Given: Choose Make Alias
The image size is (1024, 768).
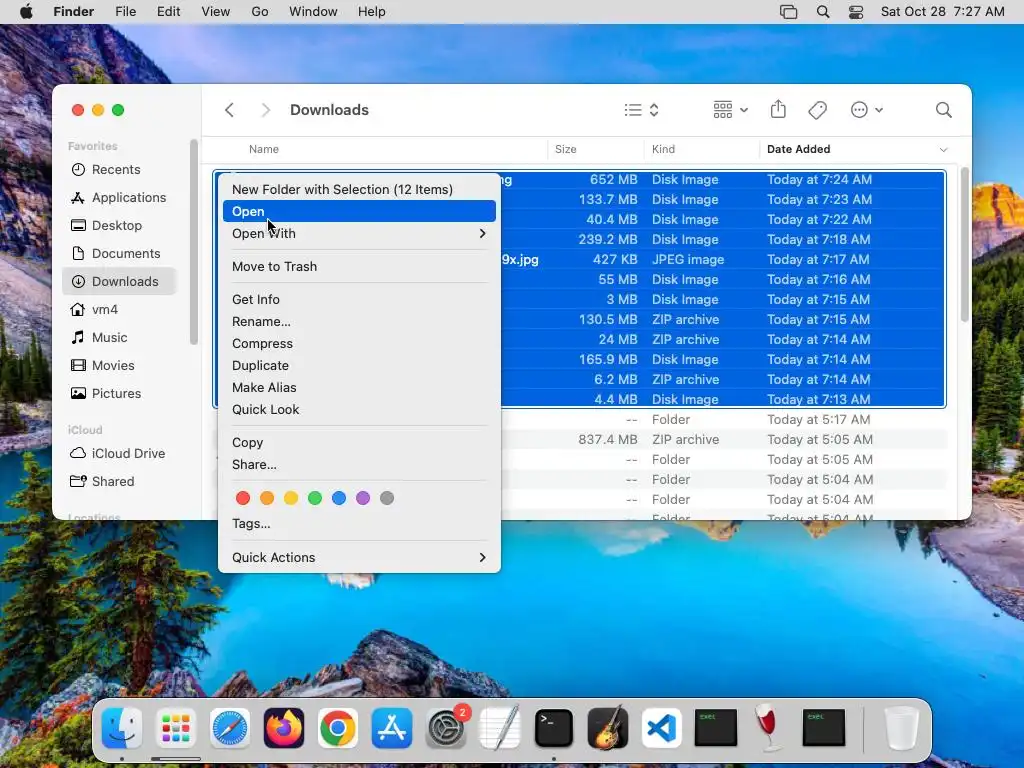Looking at the screenshot, I should (359, 387).
